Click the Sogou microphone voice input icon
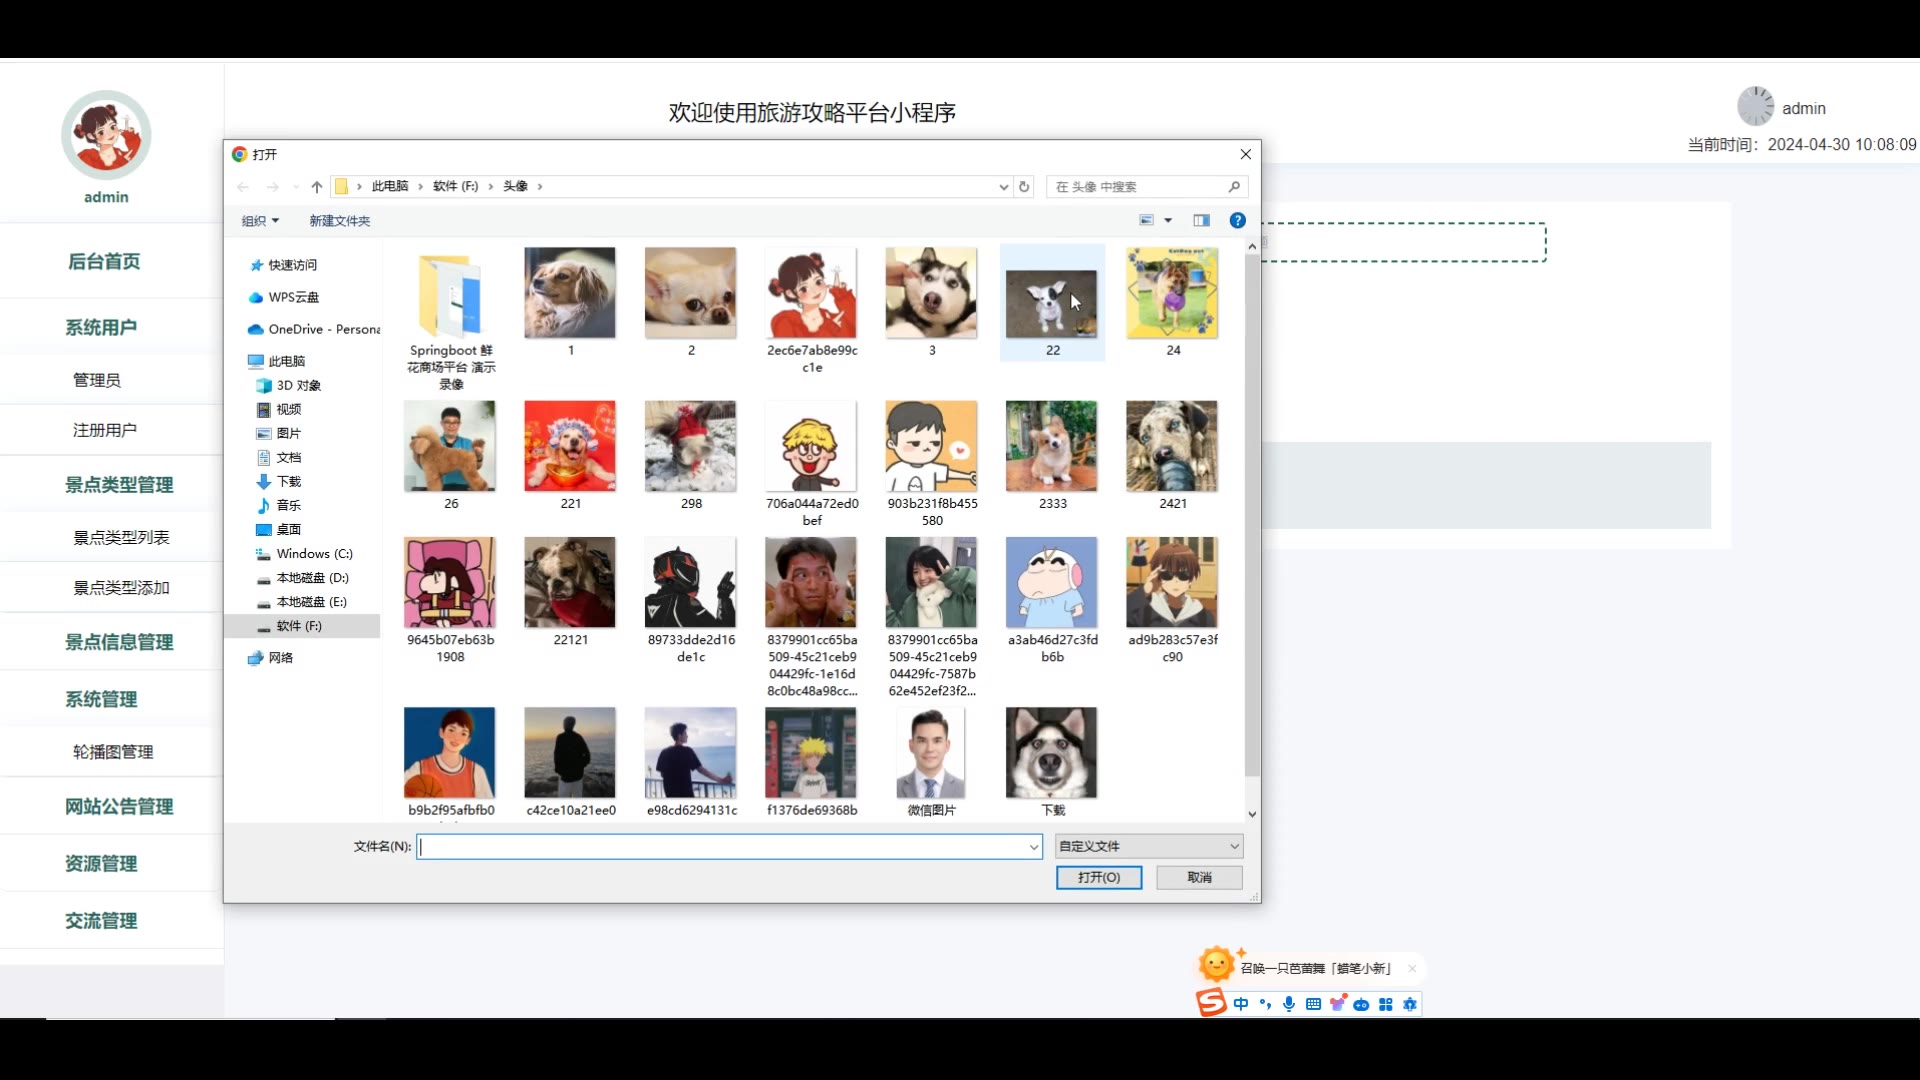This screenshot has height=1080, width=1920. [1289, 1004]
